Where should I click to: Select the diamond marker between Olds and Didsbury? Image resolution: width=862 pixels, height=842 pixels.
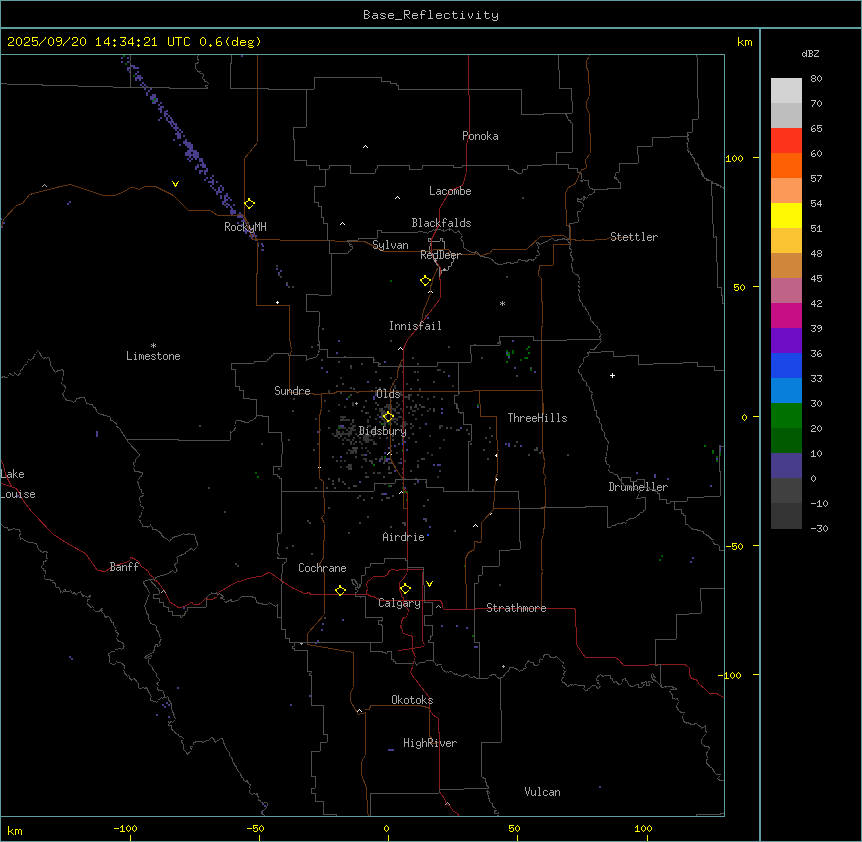click(388, 417)
